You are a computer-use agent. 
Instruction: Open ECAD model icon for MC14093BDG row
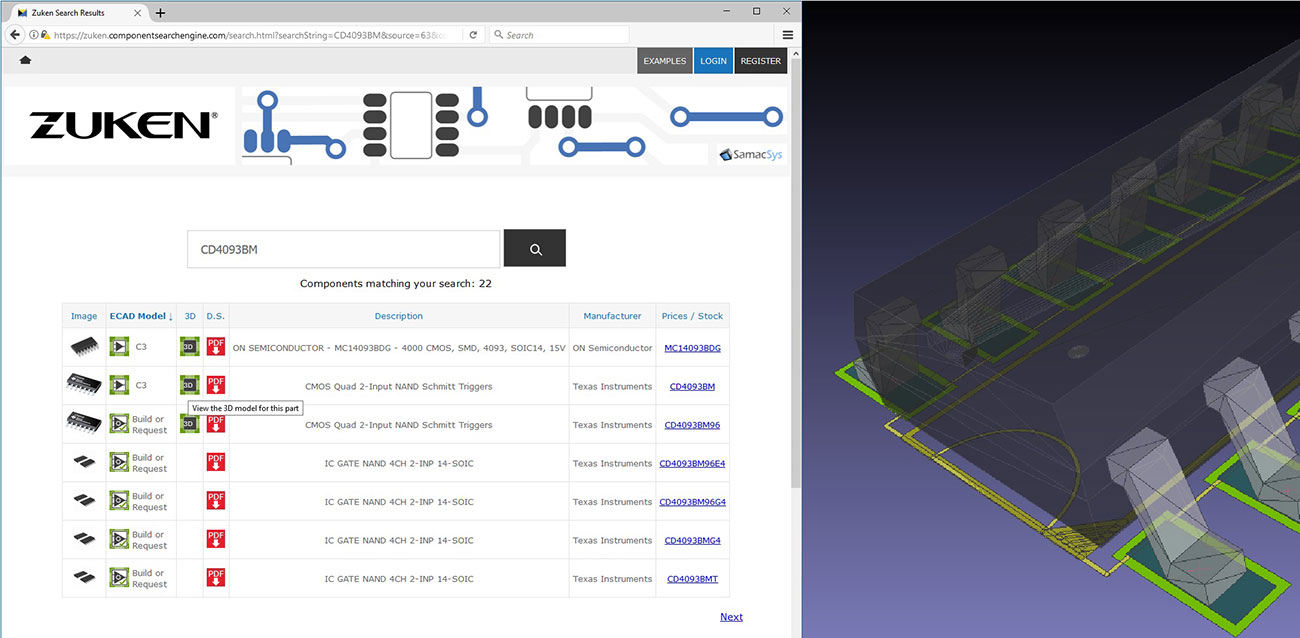click(x=119, y=347)
